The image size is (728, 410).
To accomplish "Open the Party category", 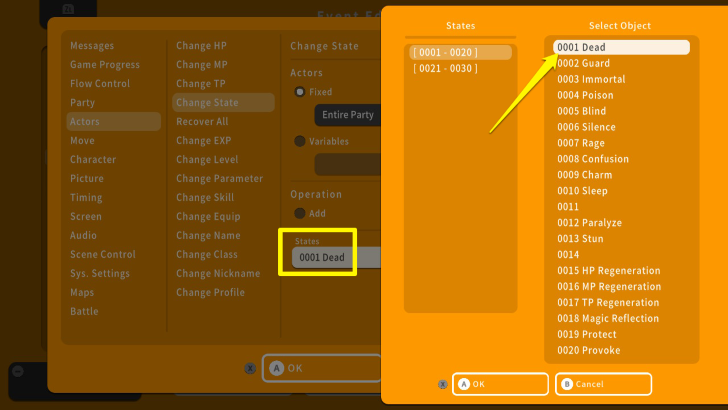I will (82, 103).
